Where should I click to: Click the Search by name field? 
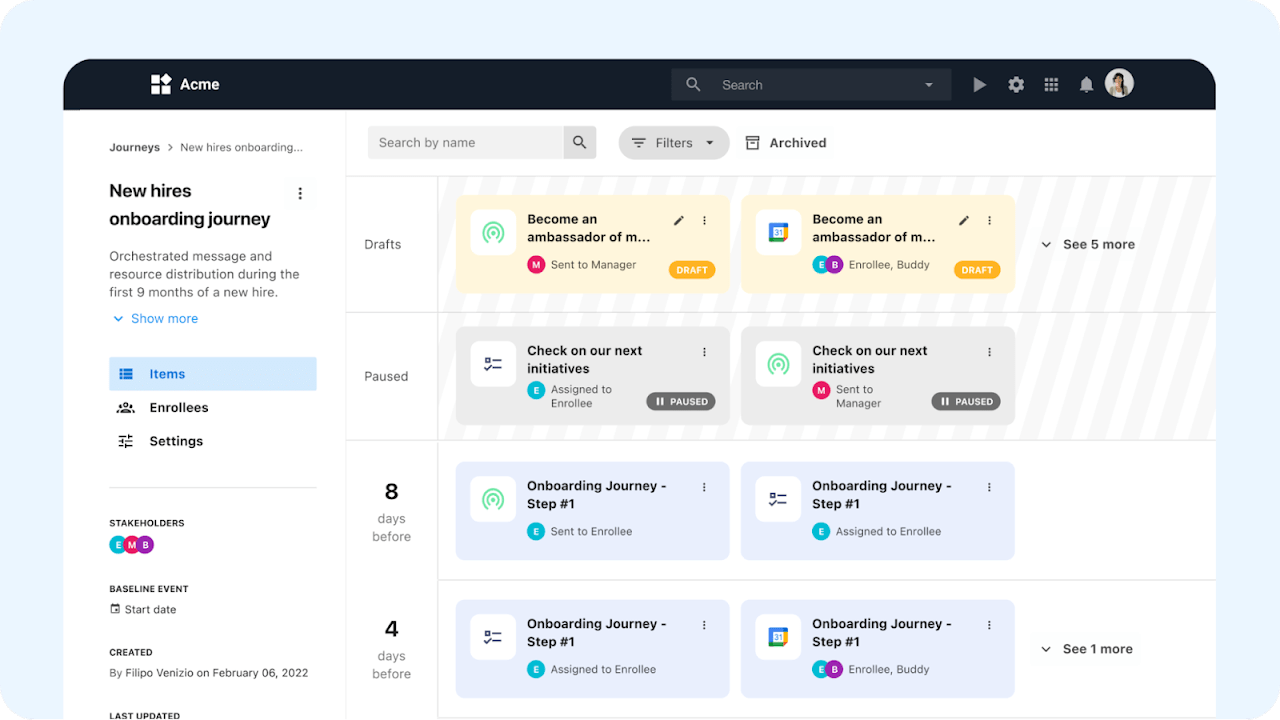(x=466, y=142)
